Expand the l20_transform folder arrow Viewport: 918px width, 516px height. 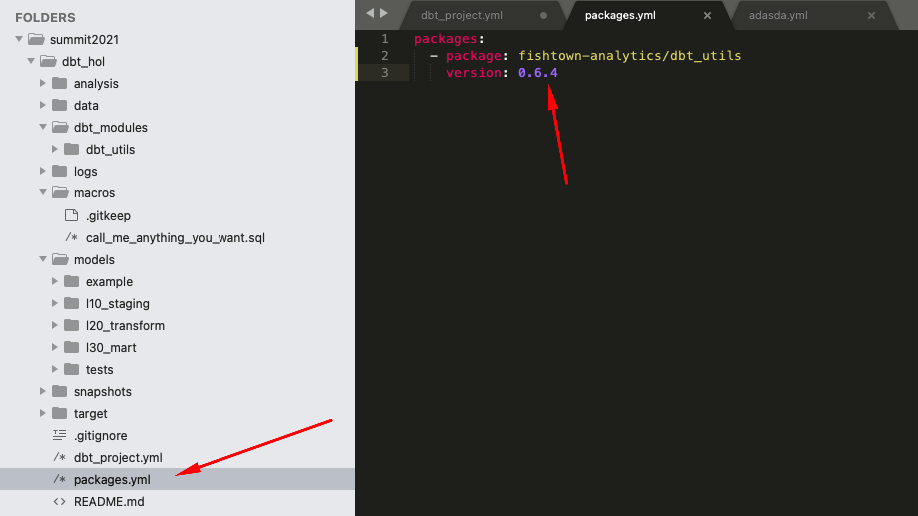pyautogui.click(x=54, y=325)
